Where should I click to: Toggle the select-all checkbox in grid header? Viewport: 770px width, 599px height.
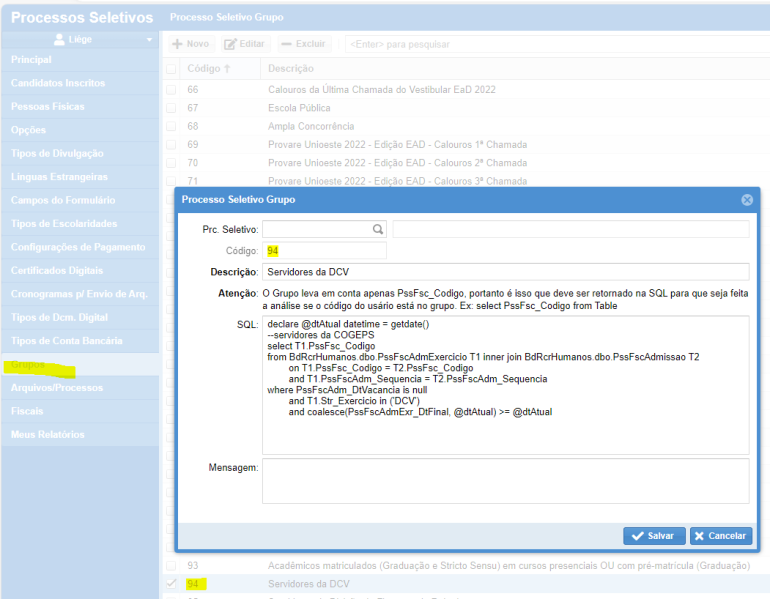click(171, 69)
